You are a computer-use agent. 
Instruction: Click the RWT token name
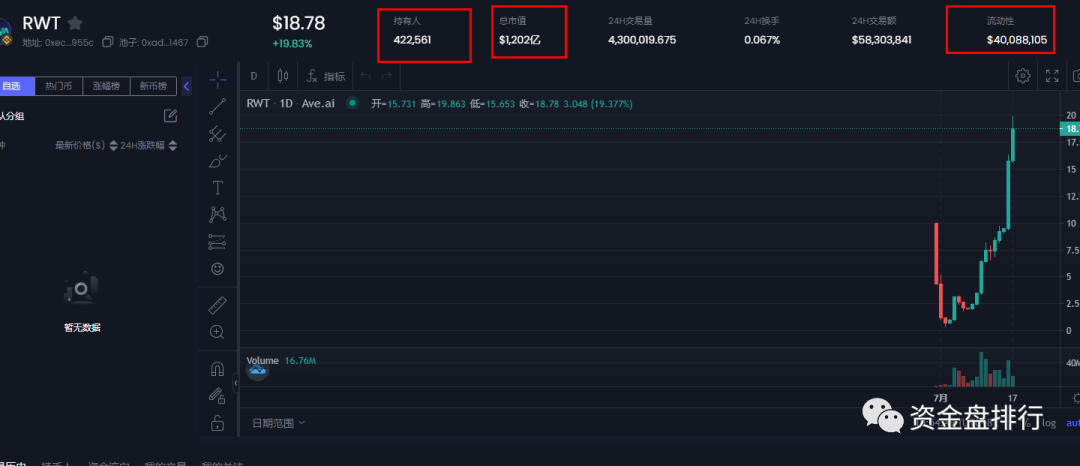[x=41, y=23]
